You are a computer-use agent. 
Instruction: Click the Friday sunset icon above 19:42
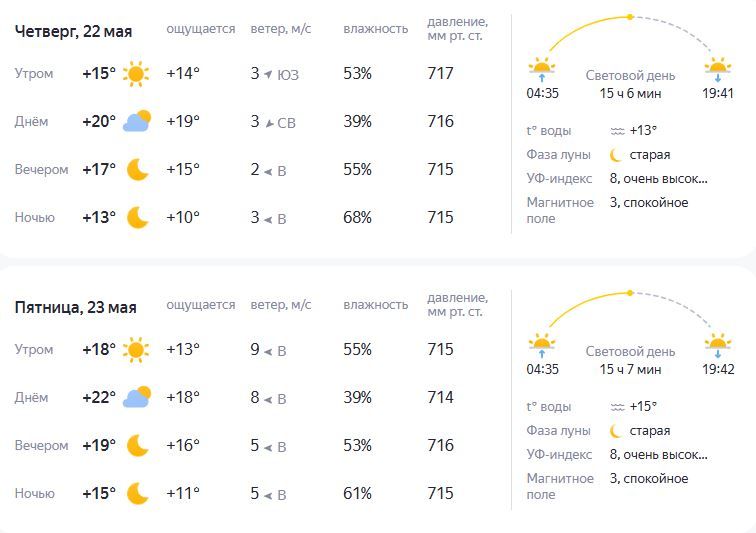(718, 345)
